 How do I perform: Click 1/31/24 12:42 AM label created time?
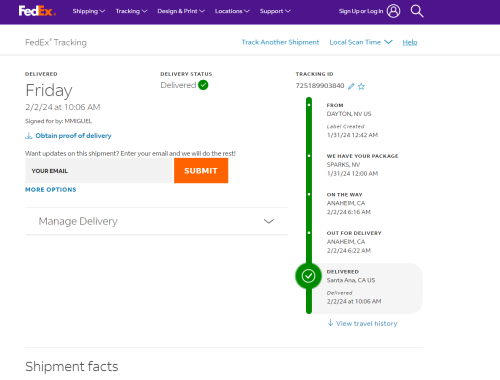pos(352,135)
